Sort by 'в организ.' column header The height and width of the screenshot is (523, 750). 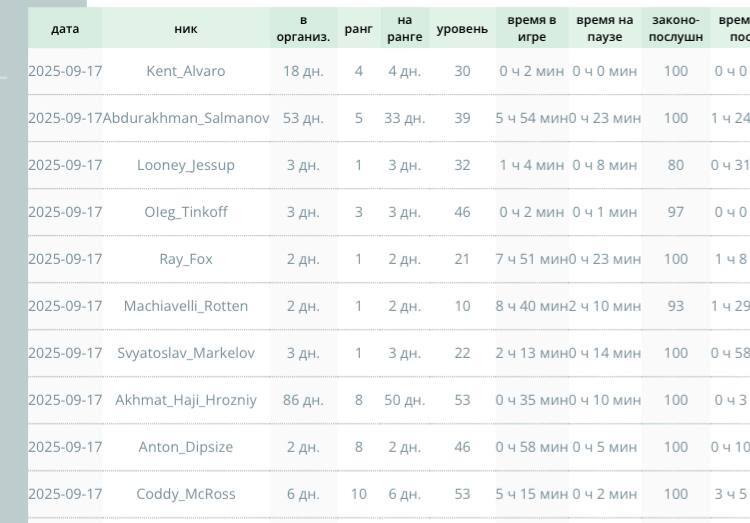[x=303, y=29]
